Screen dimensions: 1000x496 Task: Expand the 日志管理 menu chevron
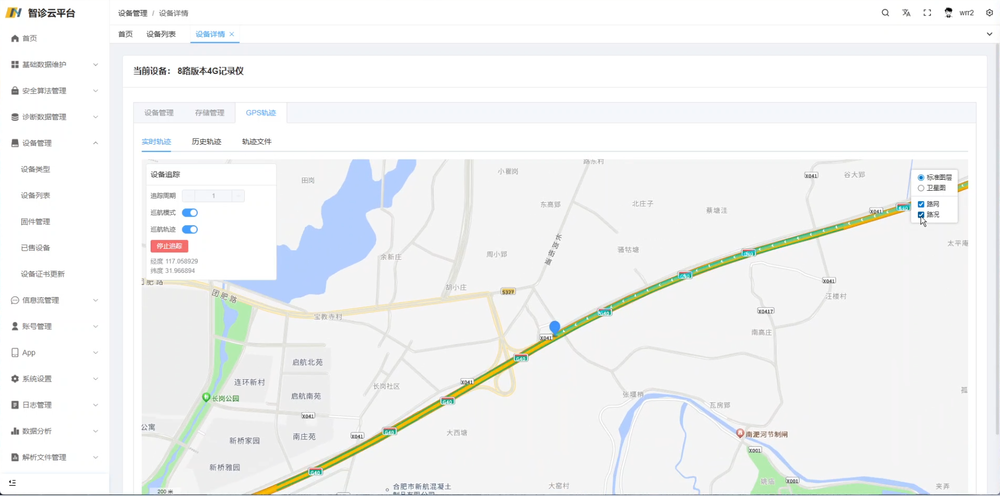pos(96,404)
